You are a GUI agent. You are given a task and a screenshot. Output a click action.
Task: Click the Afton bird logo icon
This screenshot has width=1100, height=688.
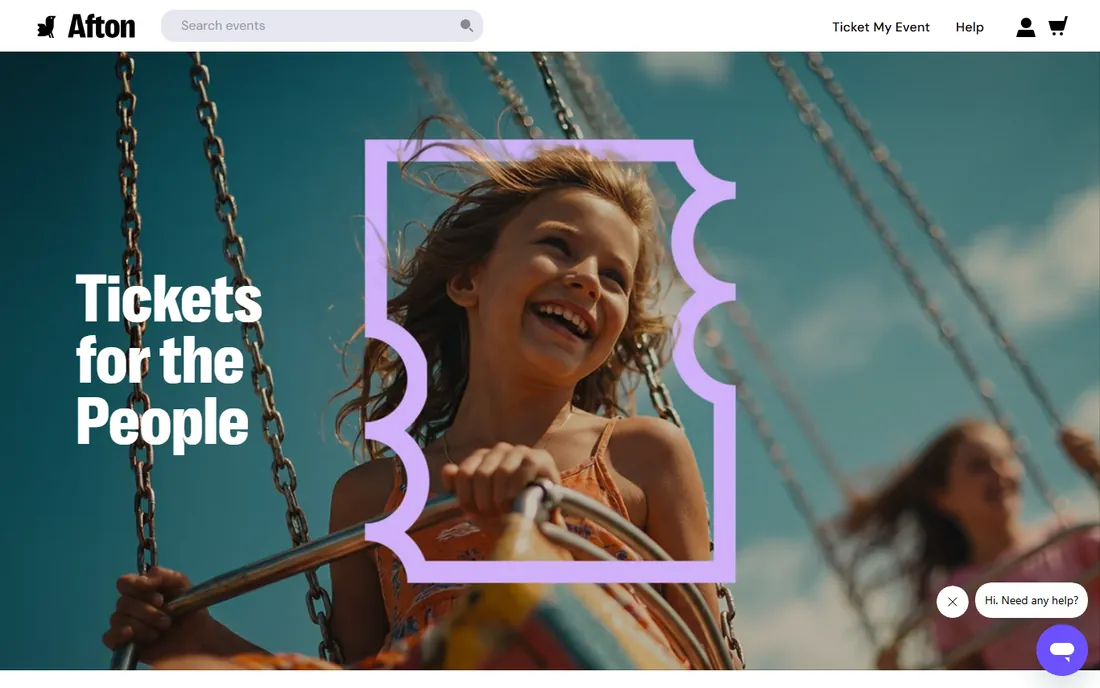tap(46, 27)
